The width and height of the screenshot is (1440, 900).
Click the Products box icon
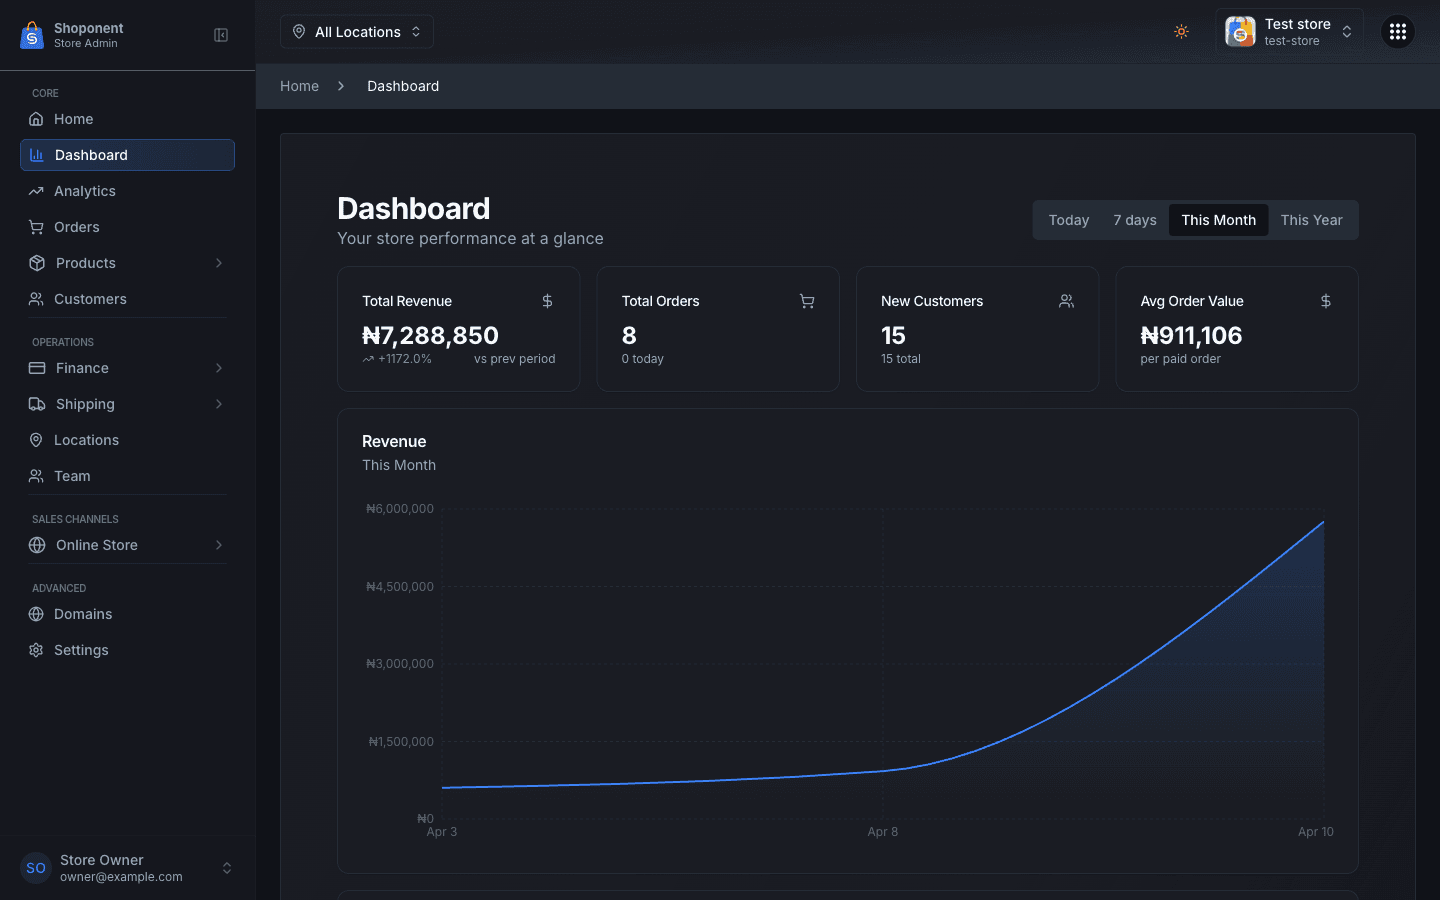coord(37,263)
